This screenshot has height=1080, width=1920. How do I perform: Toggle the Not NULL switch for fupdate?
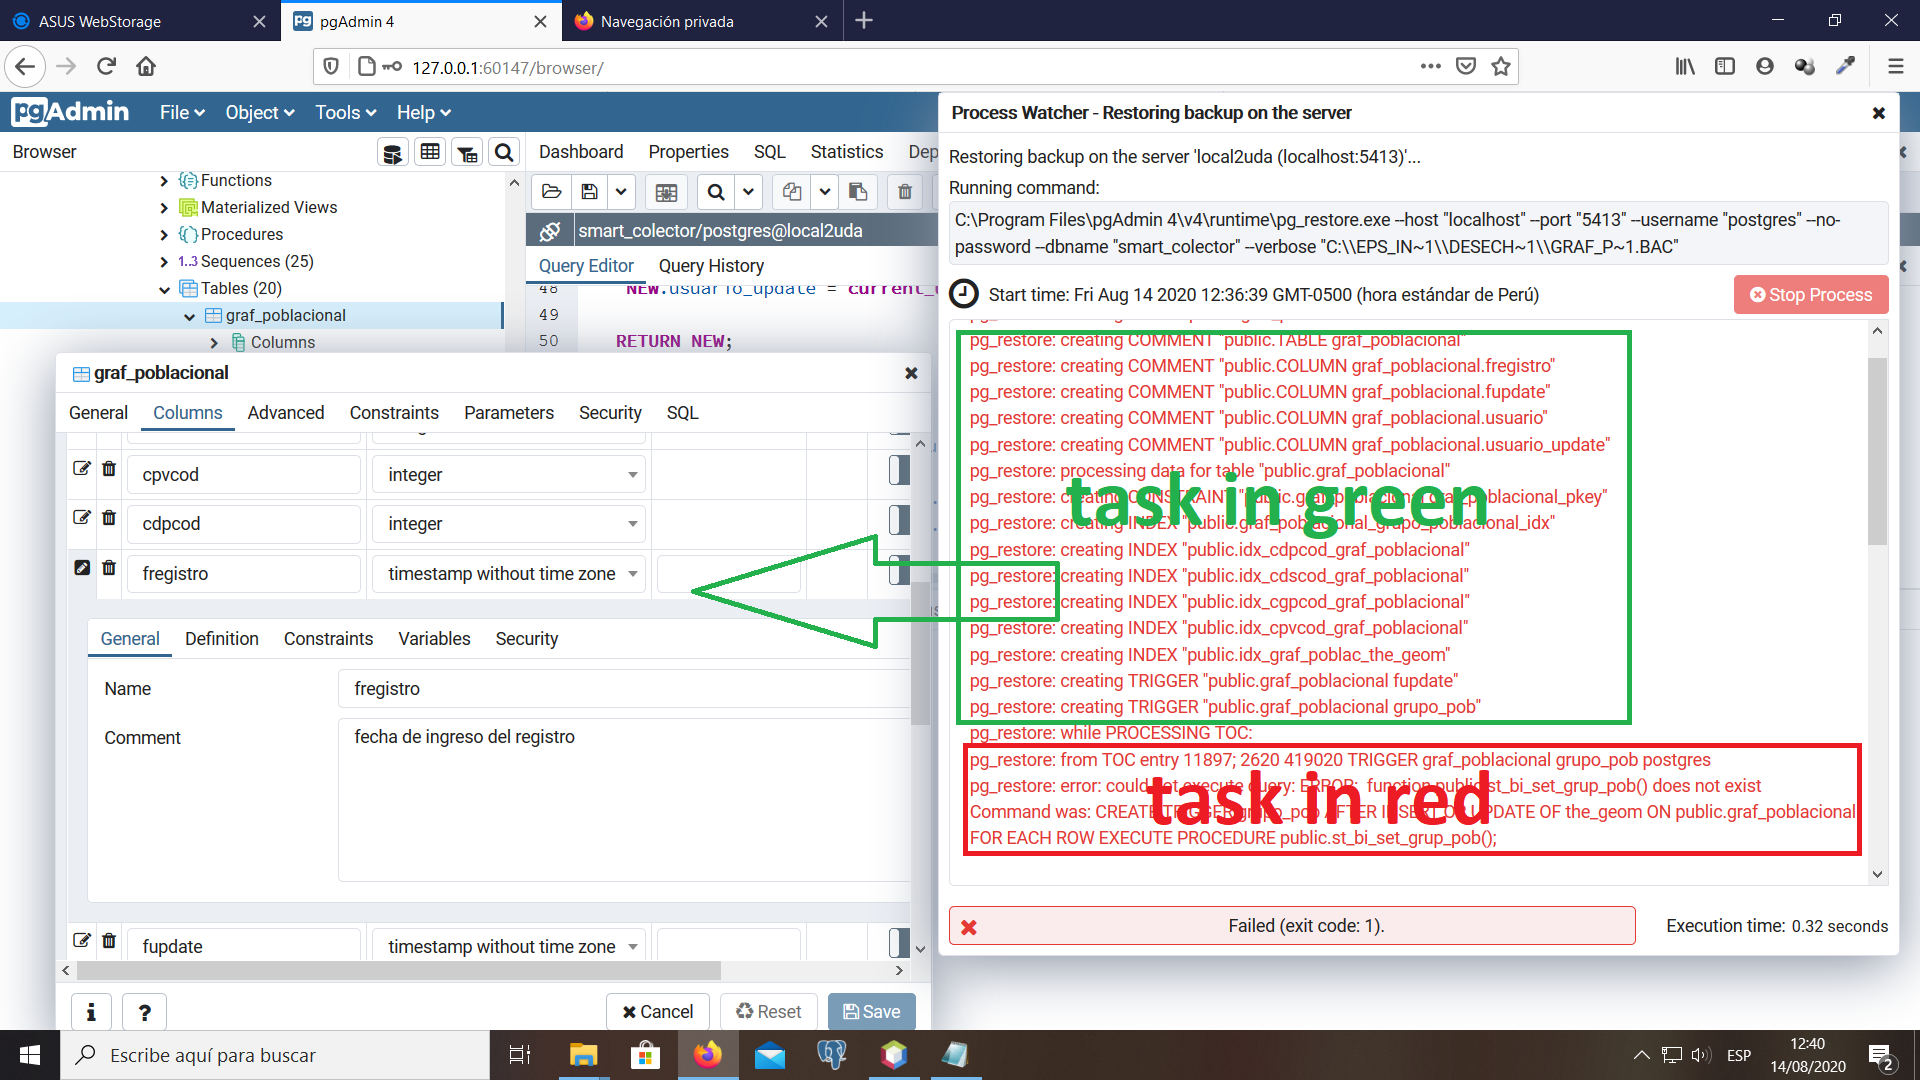[899, 943]
